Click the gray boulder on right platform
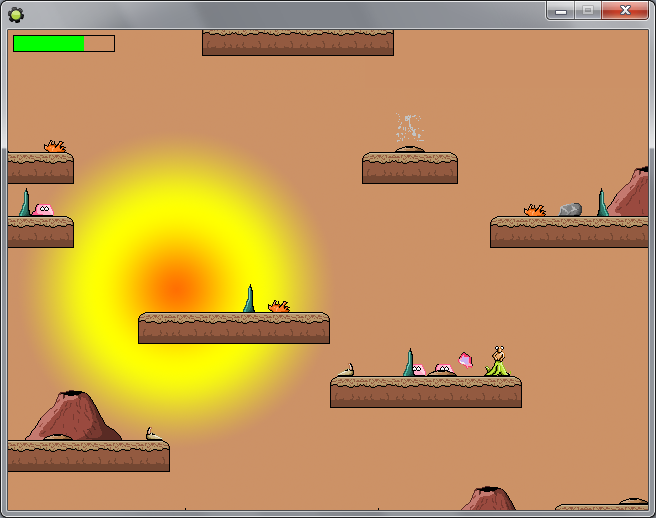Viewport: 656px width, 518px height. point(571,209)
